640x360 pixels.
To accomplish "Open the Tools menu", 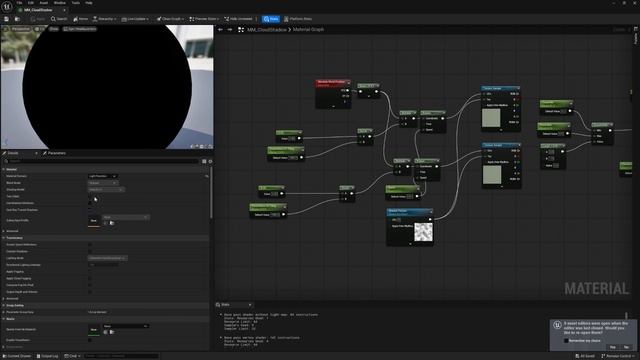I will [76, 3].
